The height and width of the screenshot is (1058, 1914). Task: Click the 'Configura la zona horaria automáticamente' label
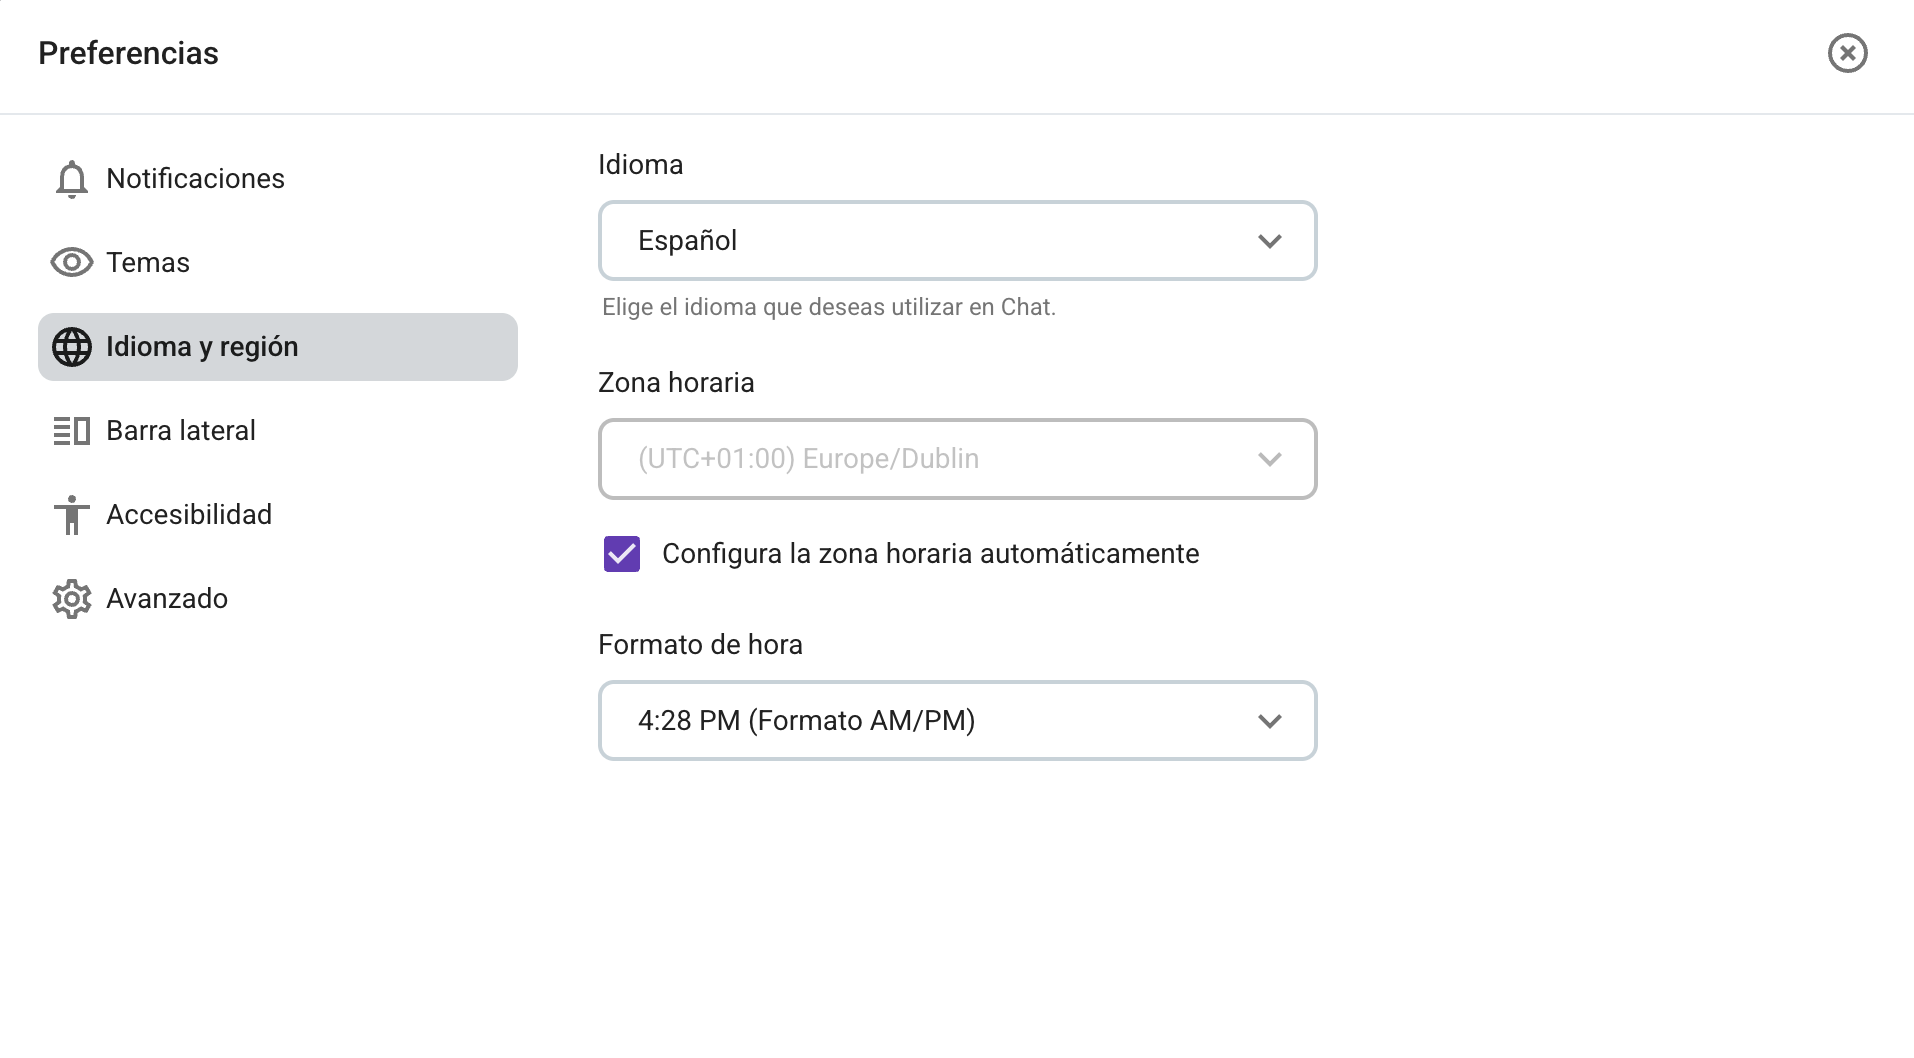point(930,554)
